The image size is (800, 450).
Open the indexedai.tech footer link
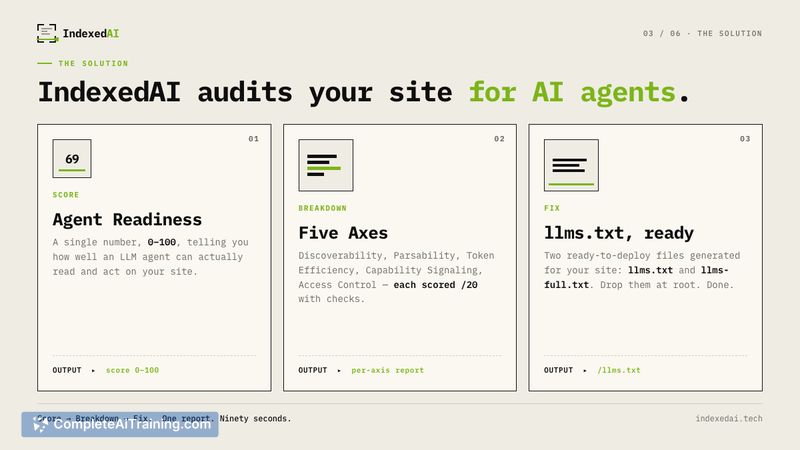tap(729, 418)
